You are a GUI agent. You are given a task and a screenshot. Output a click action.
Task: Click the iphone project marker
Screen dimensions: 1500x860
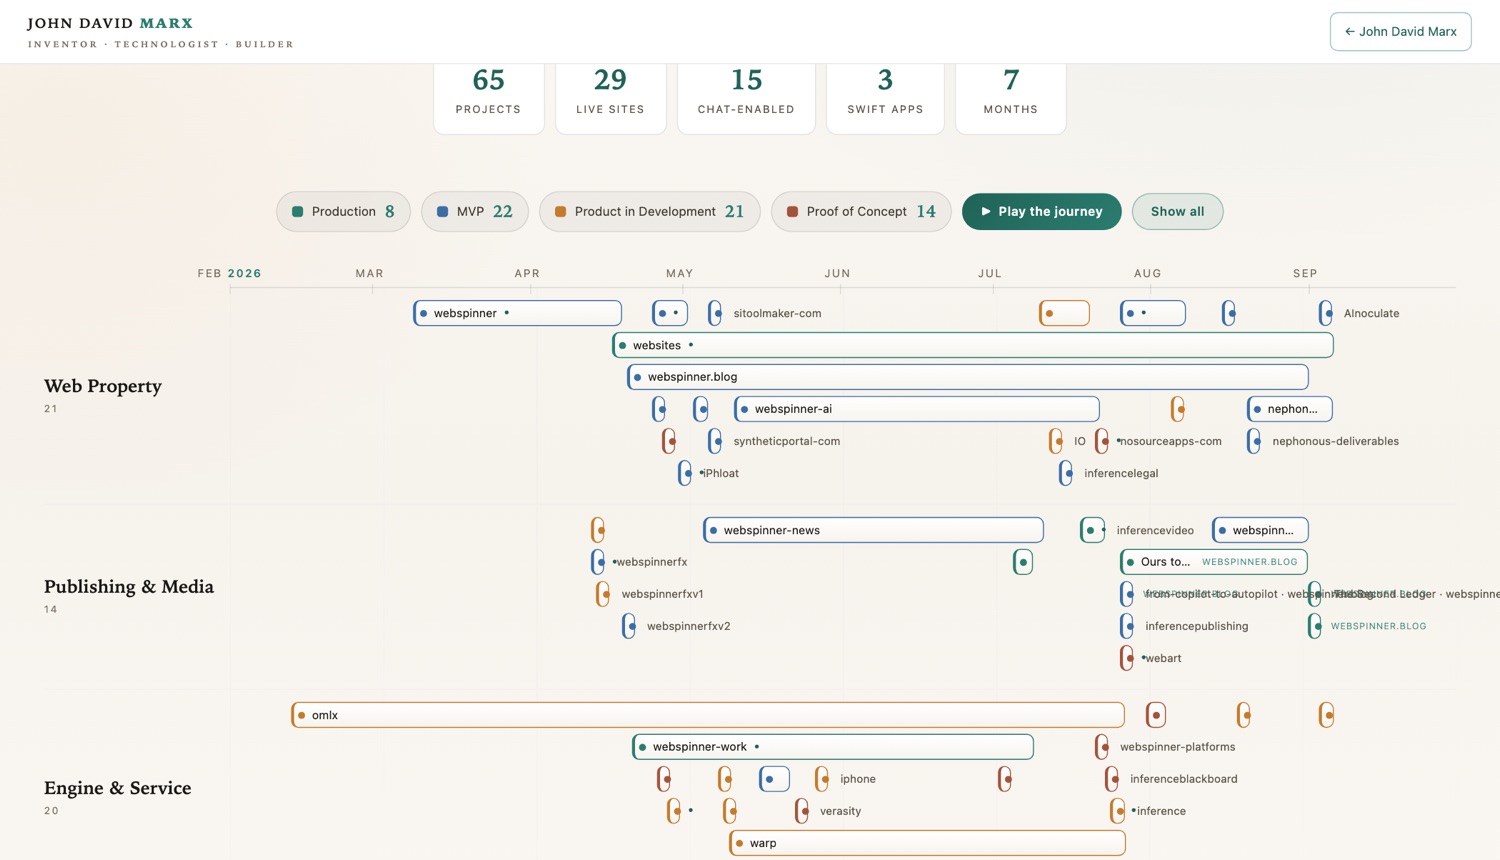[822, 779]
